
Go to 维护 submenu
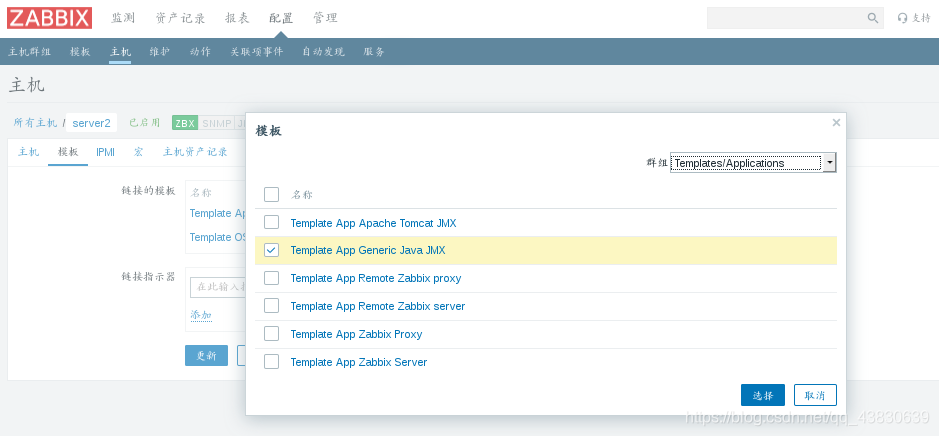[x=160, y=52]
